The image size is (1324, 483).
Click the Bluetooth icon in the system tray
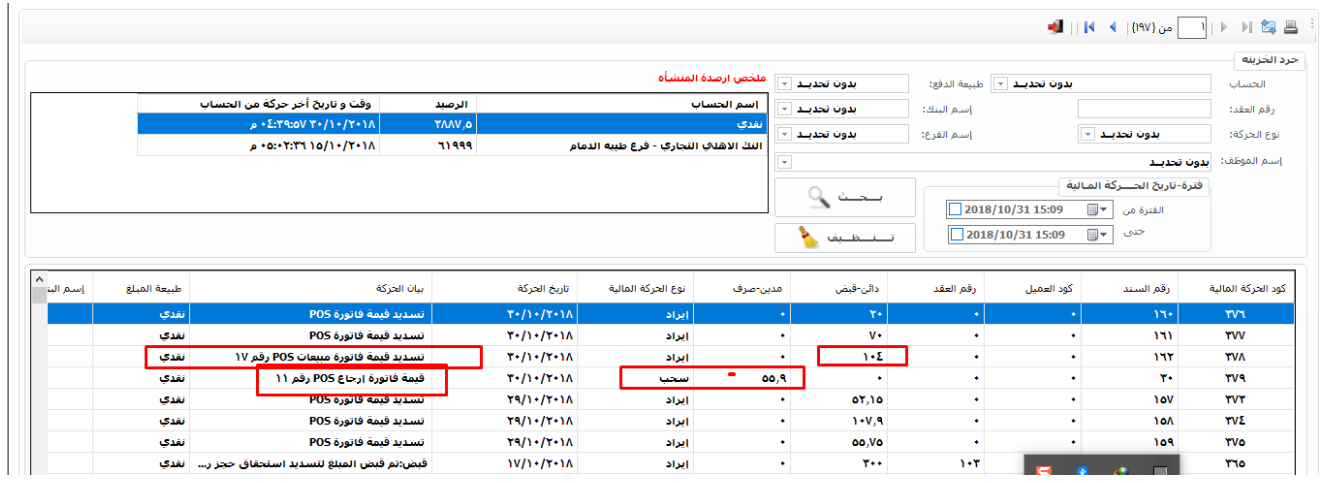1081,472
